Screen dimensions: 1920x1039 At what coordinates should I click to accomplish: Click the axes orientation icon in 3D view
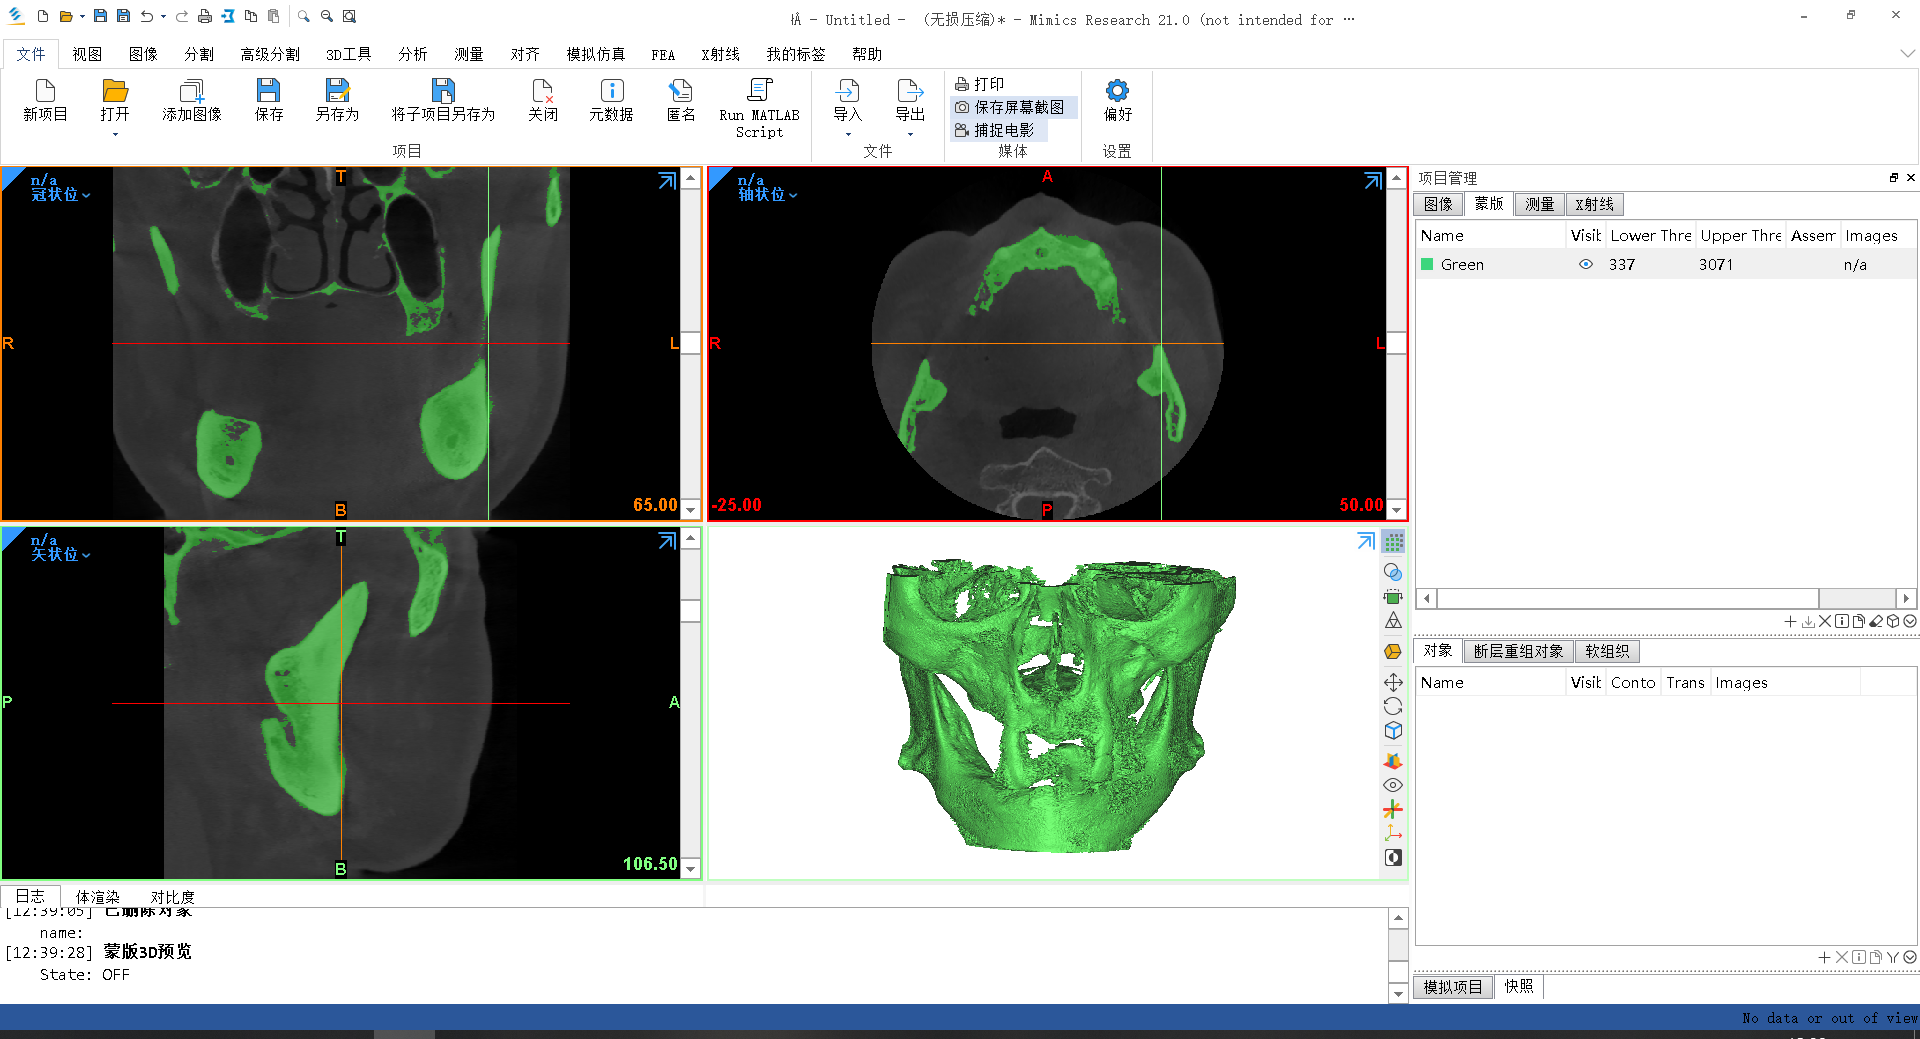tap(1393, 833)
